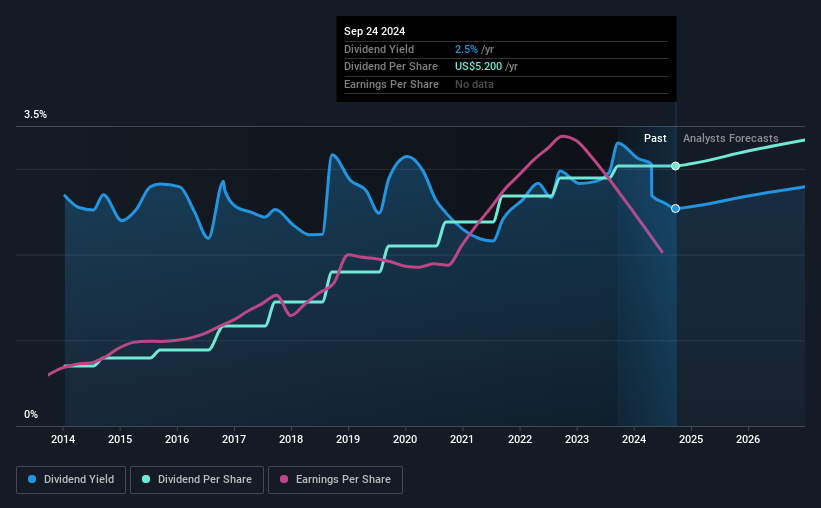Click the 2018 x-axis label
The image size is (821, 508).
pyautogui.click(x=291, y=439)
